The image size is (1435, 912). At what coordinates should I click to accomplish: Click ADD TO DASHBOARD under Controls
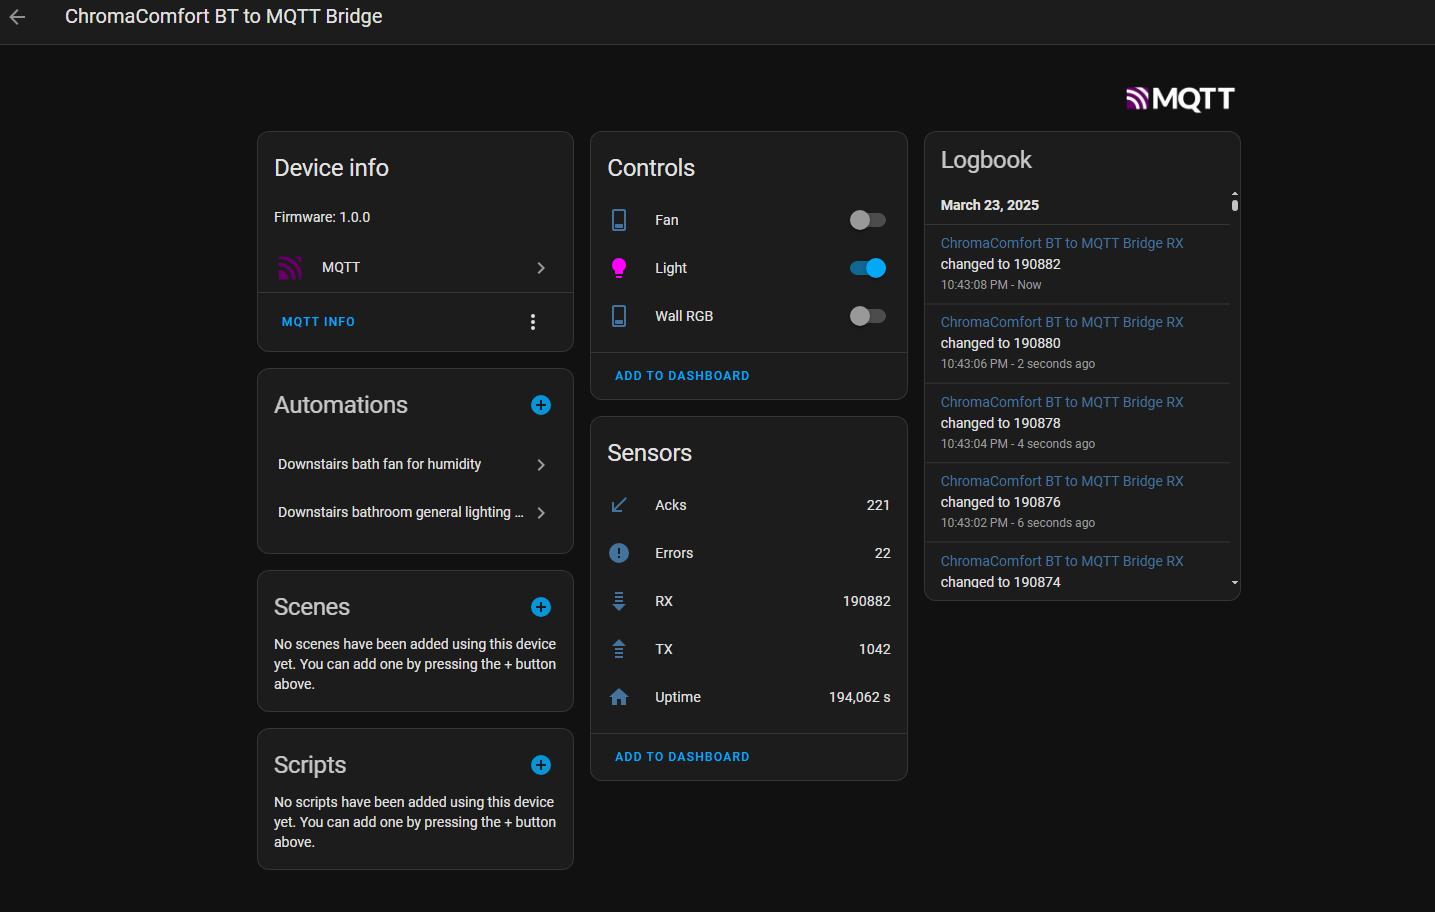pos(682,376)
